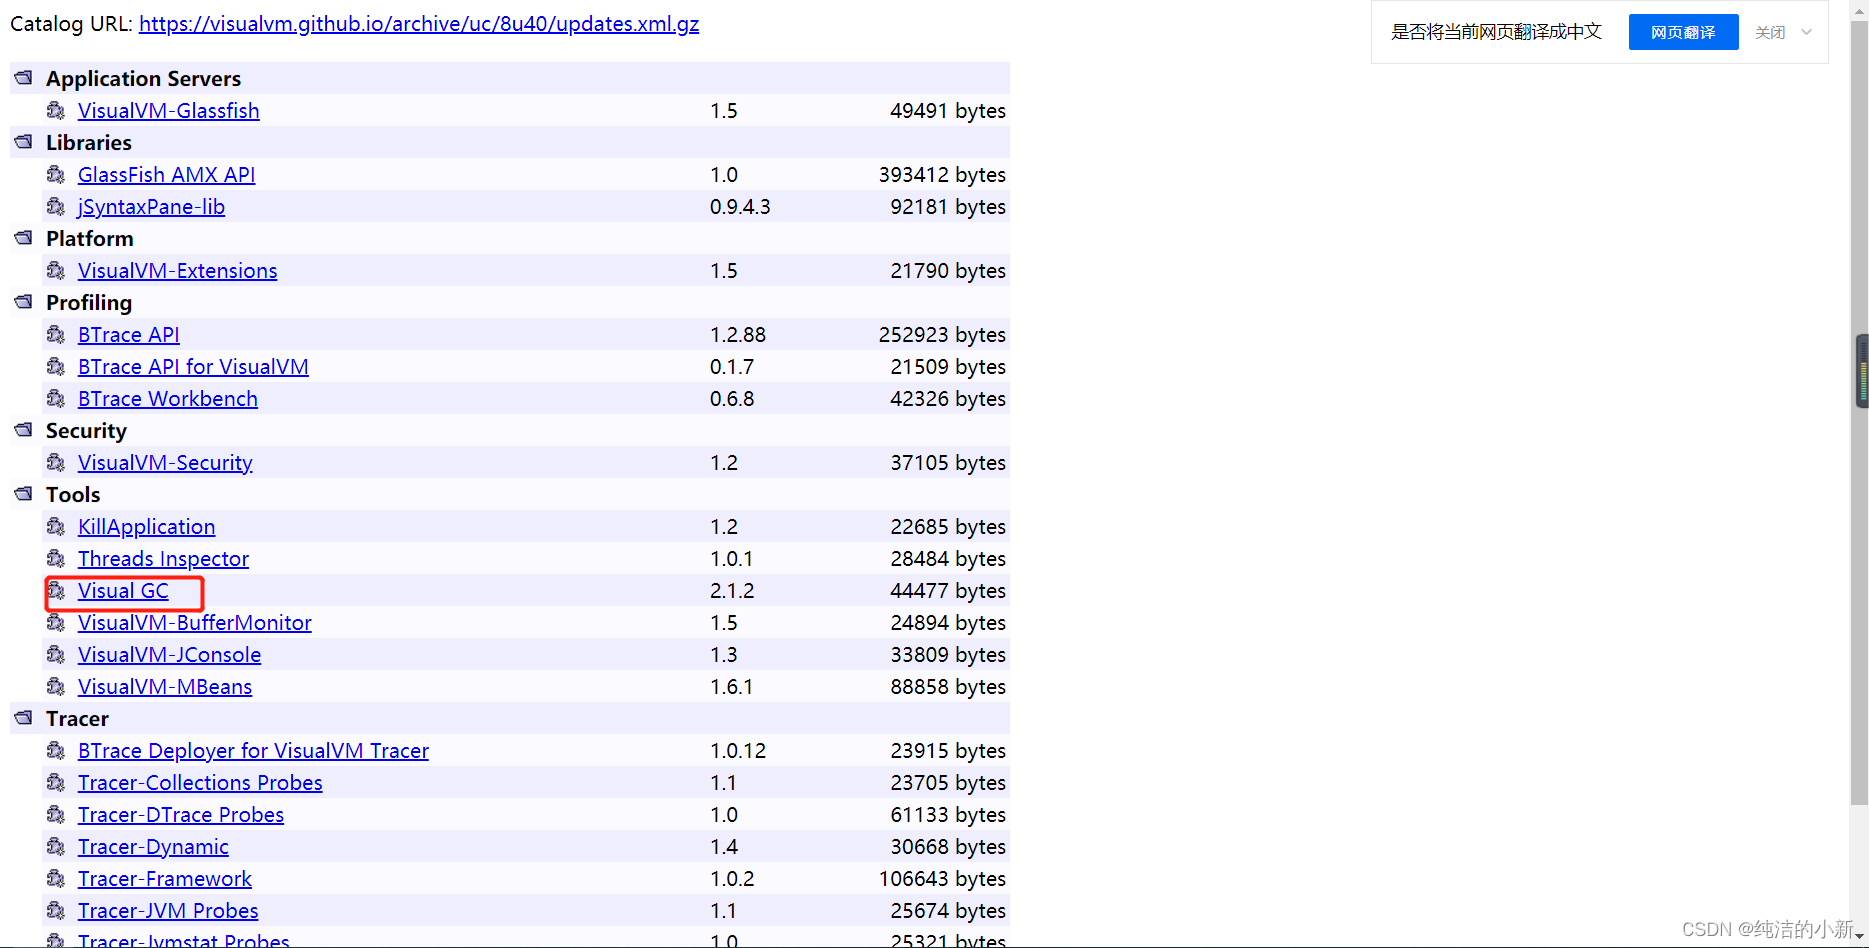Open the GlassFish AMX API link
The width and height of the screenshot is (1869, 948).
(x=167, y=175)
